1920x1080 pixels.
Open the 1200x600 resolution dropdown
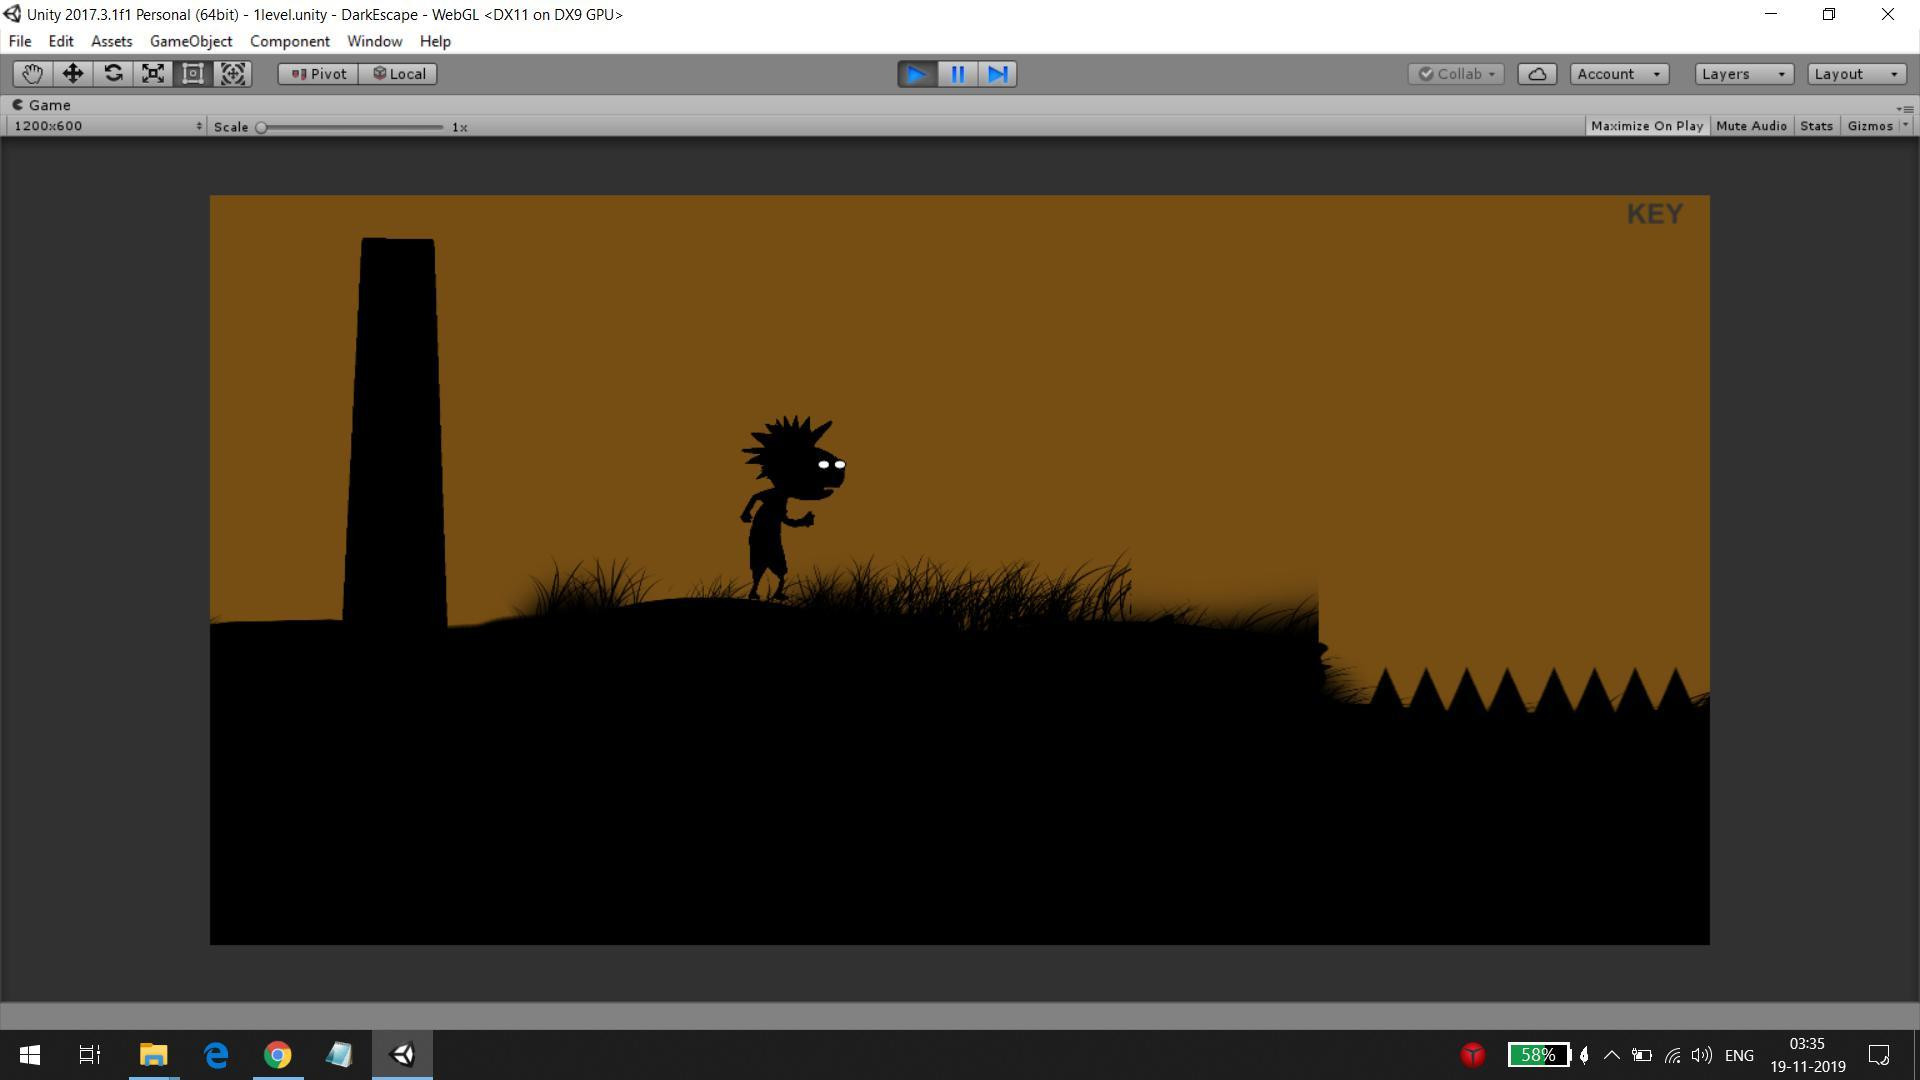pos(106,126)
